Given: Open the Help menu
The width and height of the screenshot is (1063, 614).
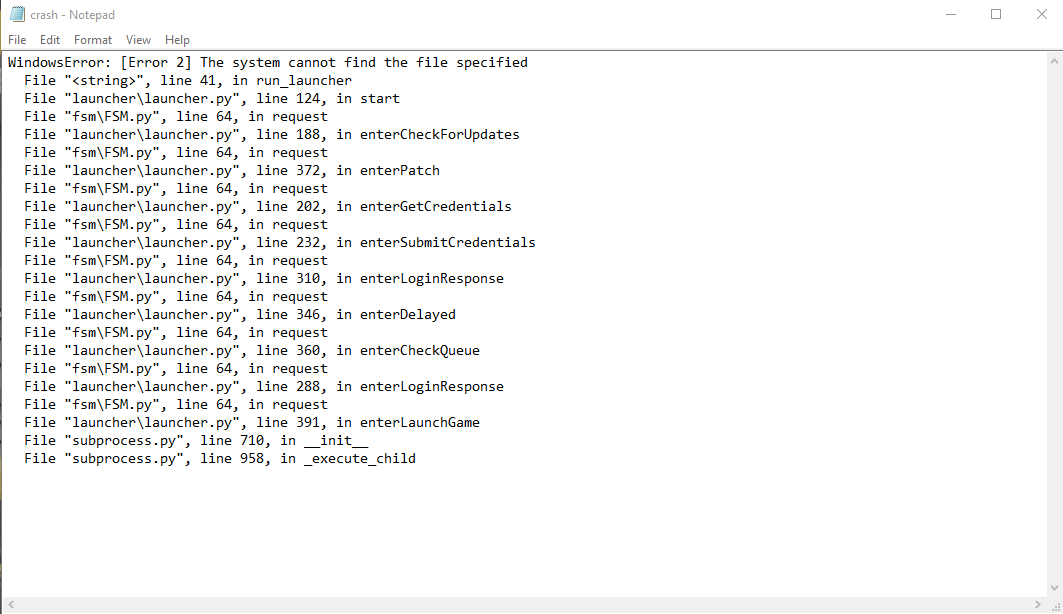Looking at the screenshot, I should [x=177, y=40].
